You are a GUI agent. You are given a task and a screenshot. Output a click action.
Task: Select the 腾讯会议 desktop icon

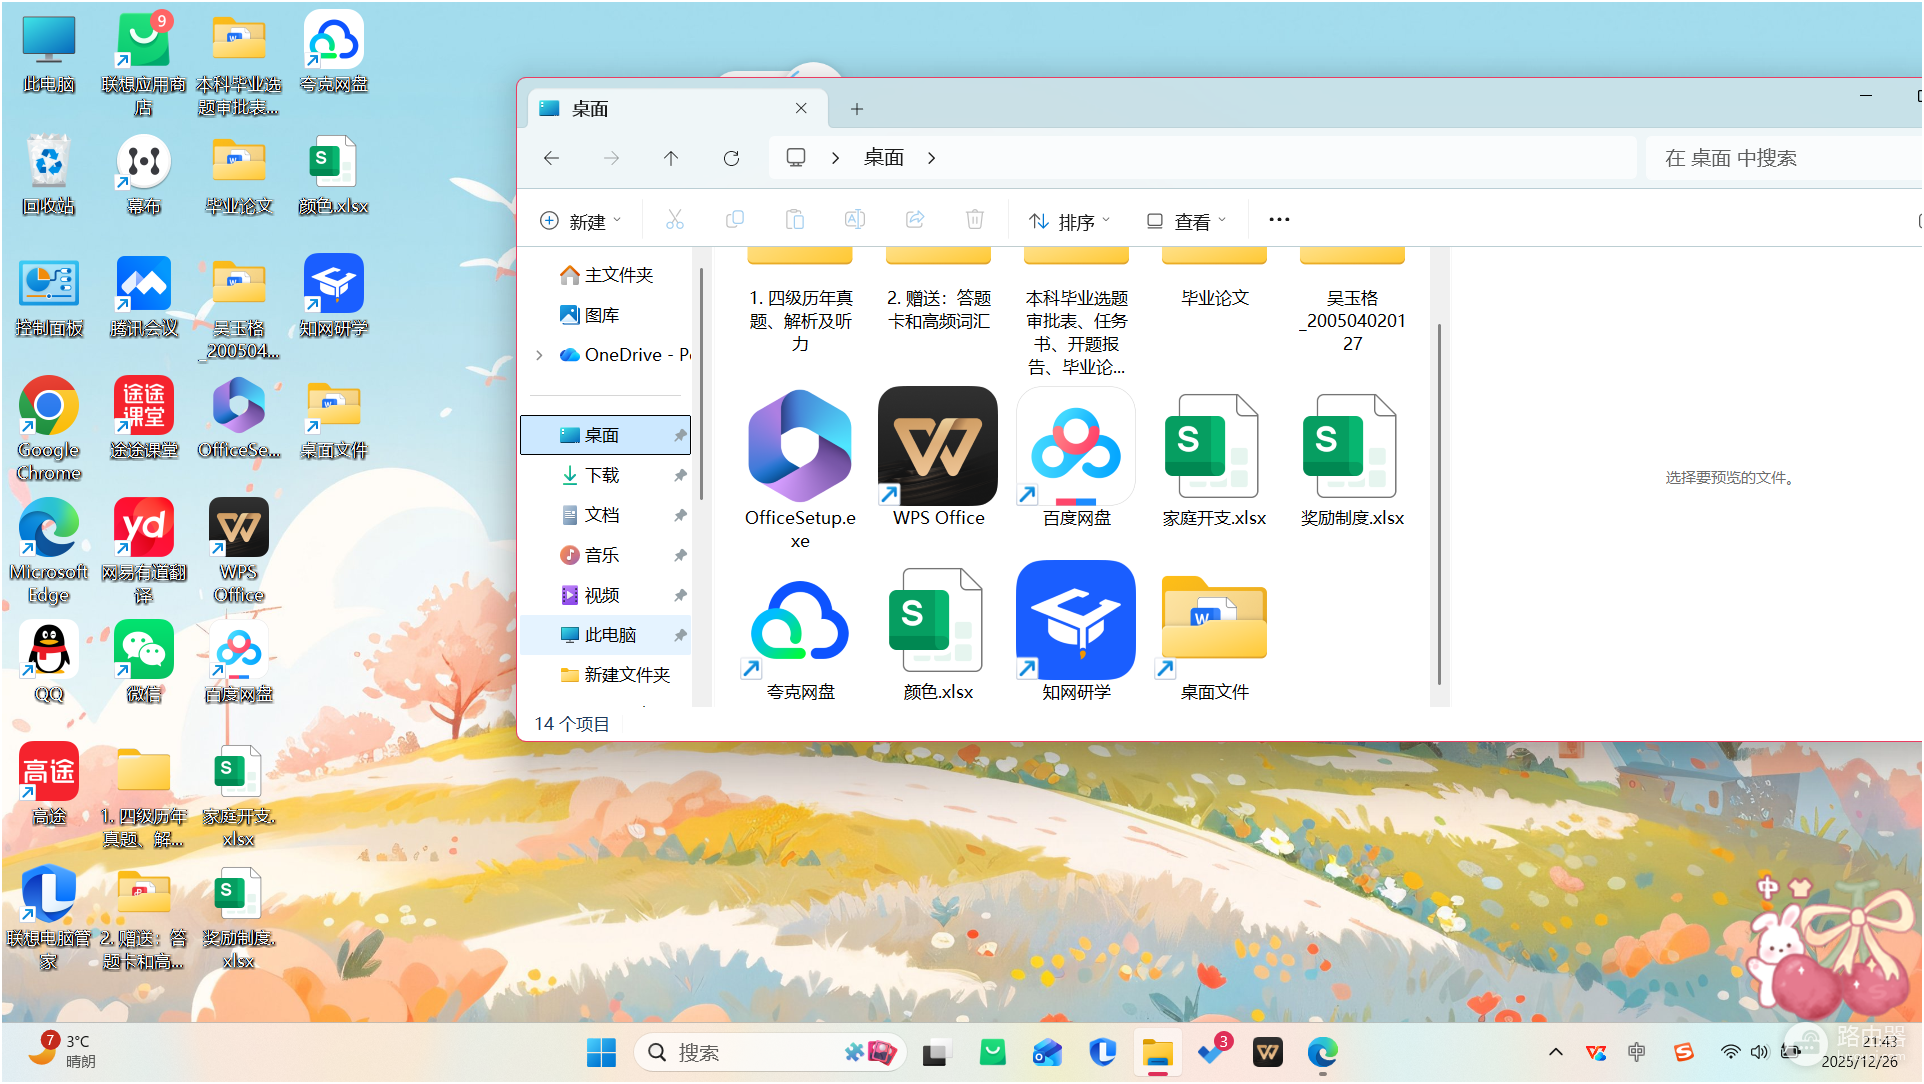click(144, 297)
